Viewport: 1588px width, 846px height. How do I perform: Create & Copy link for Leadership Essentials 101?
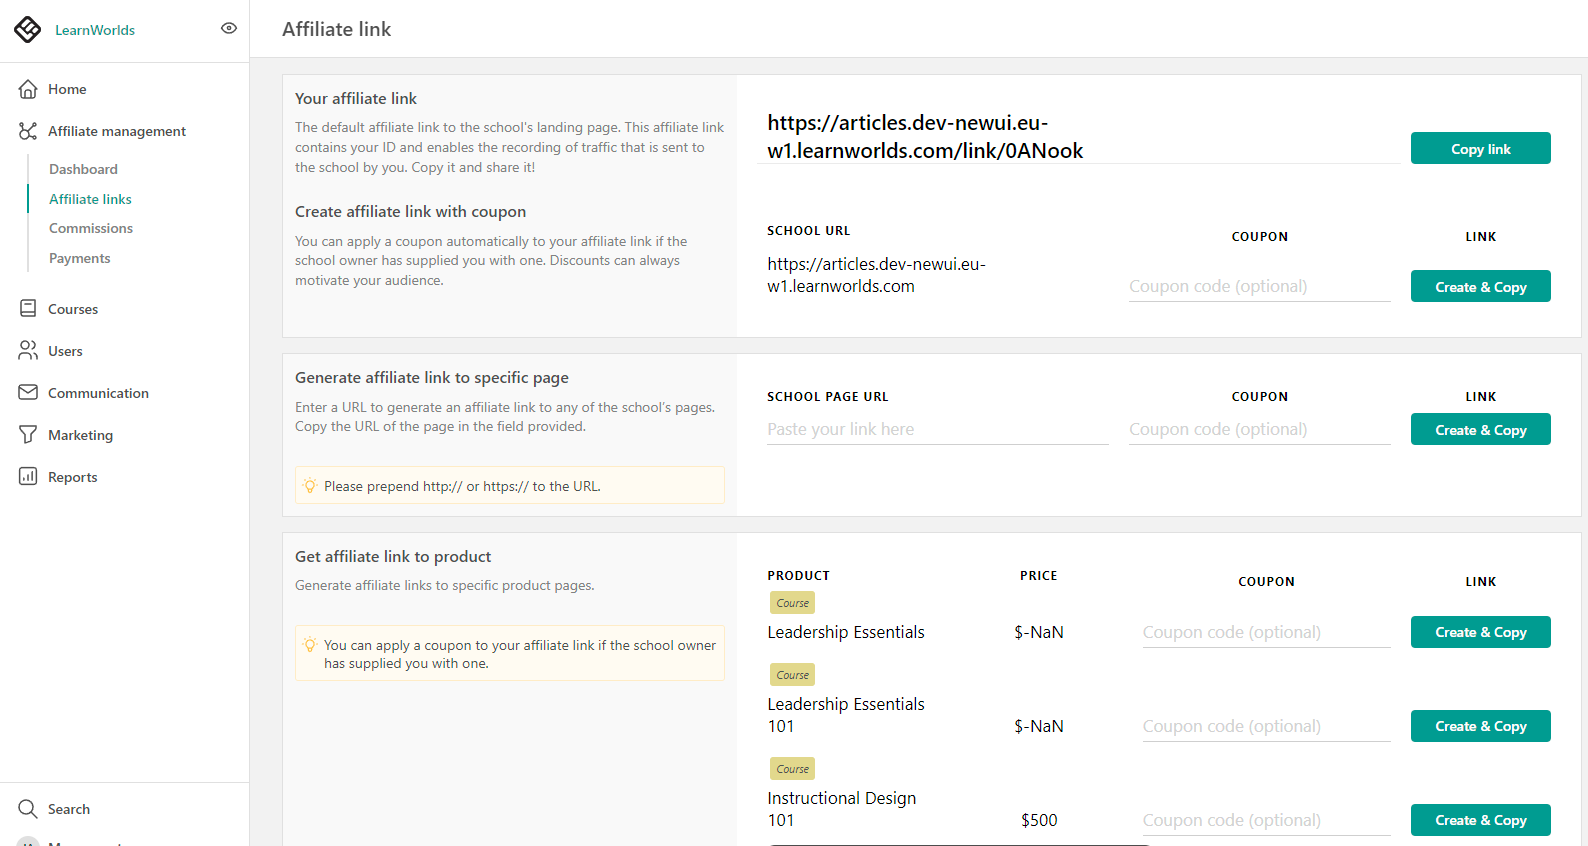coord(1480,726)
